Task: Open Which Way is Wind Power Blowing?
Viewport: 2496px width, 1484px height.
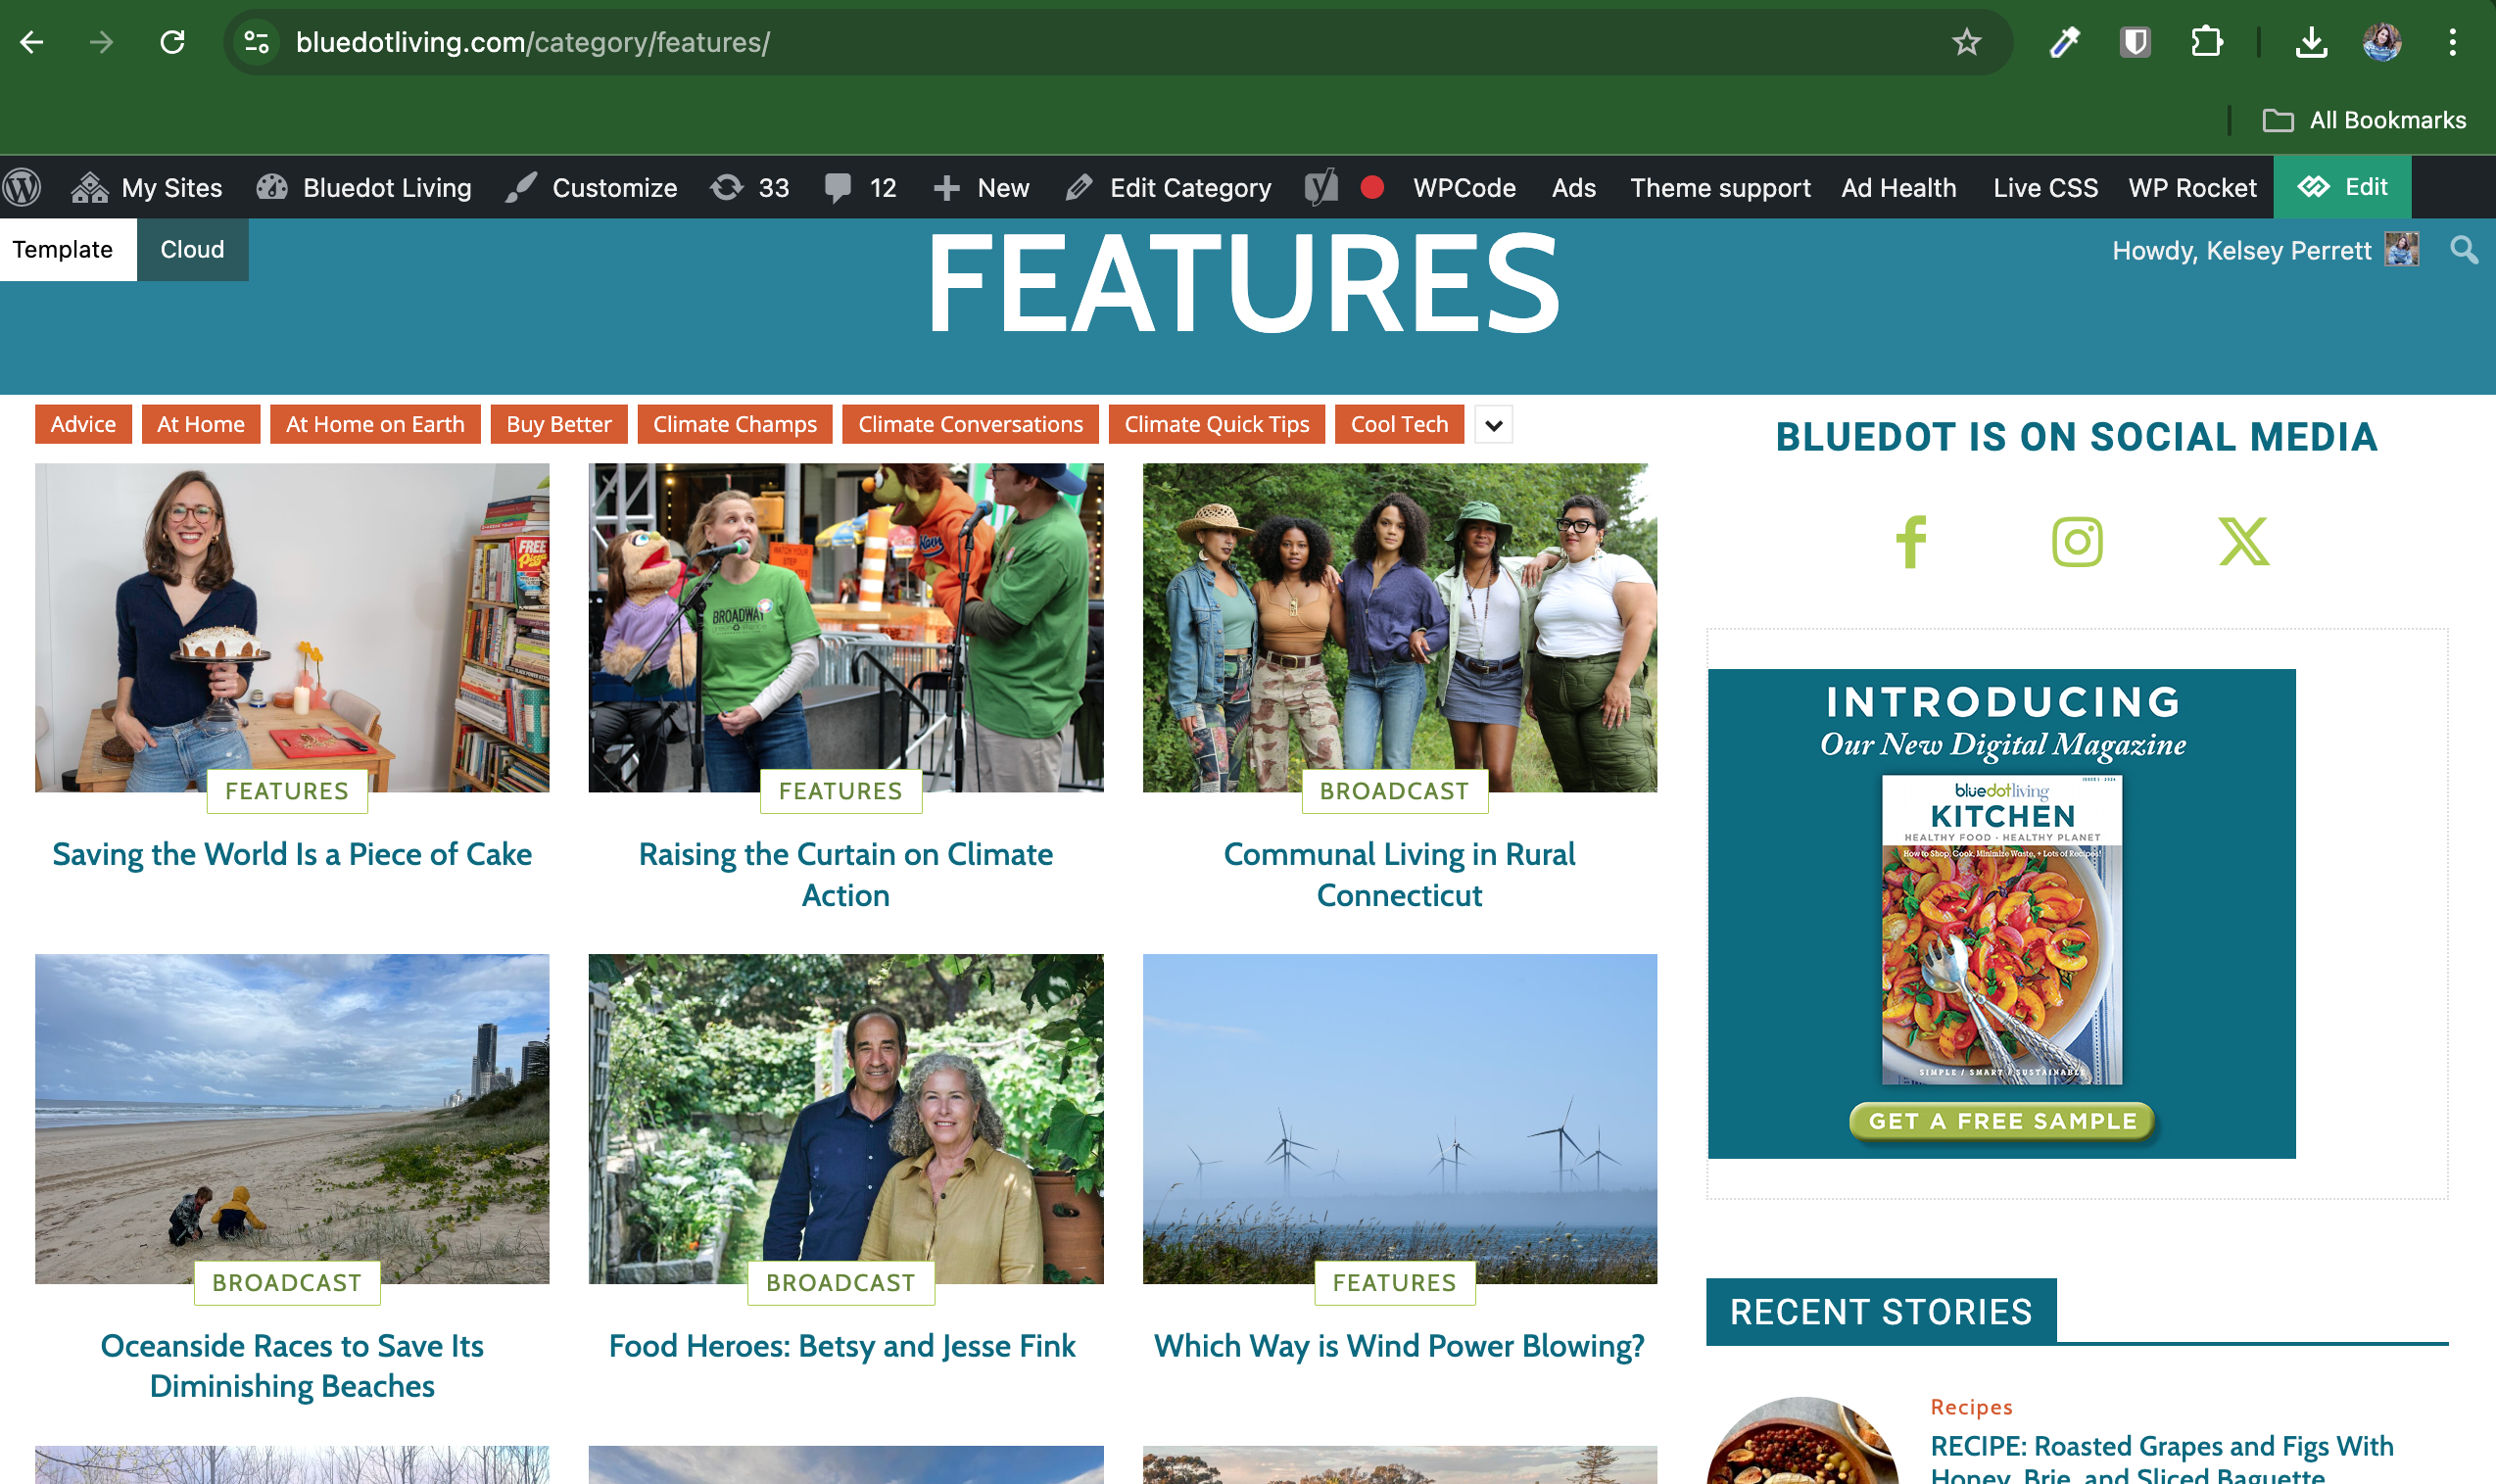Action: tap(1399, 1346)
